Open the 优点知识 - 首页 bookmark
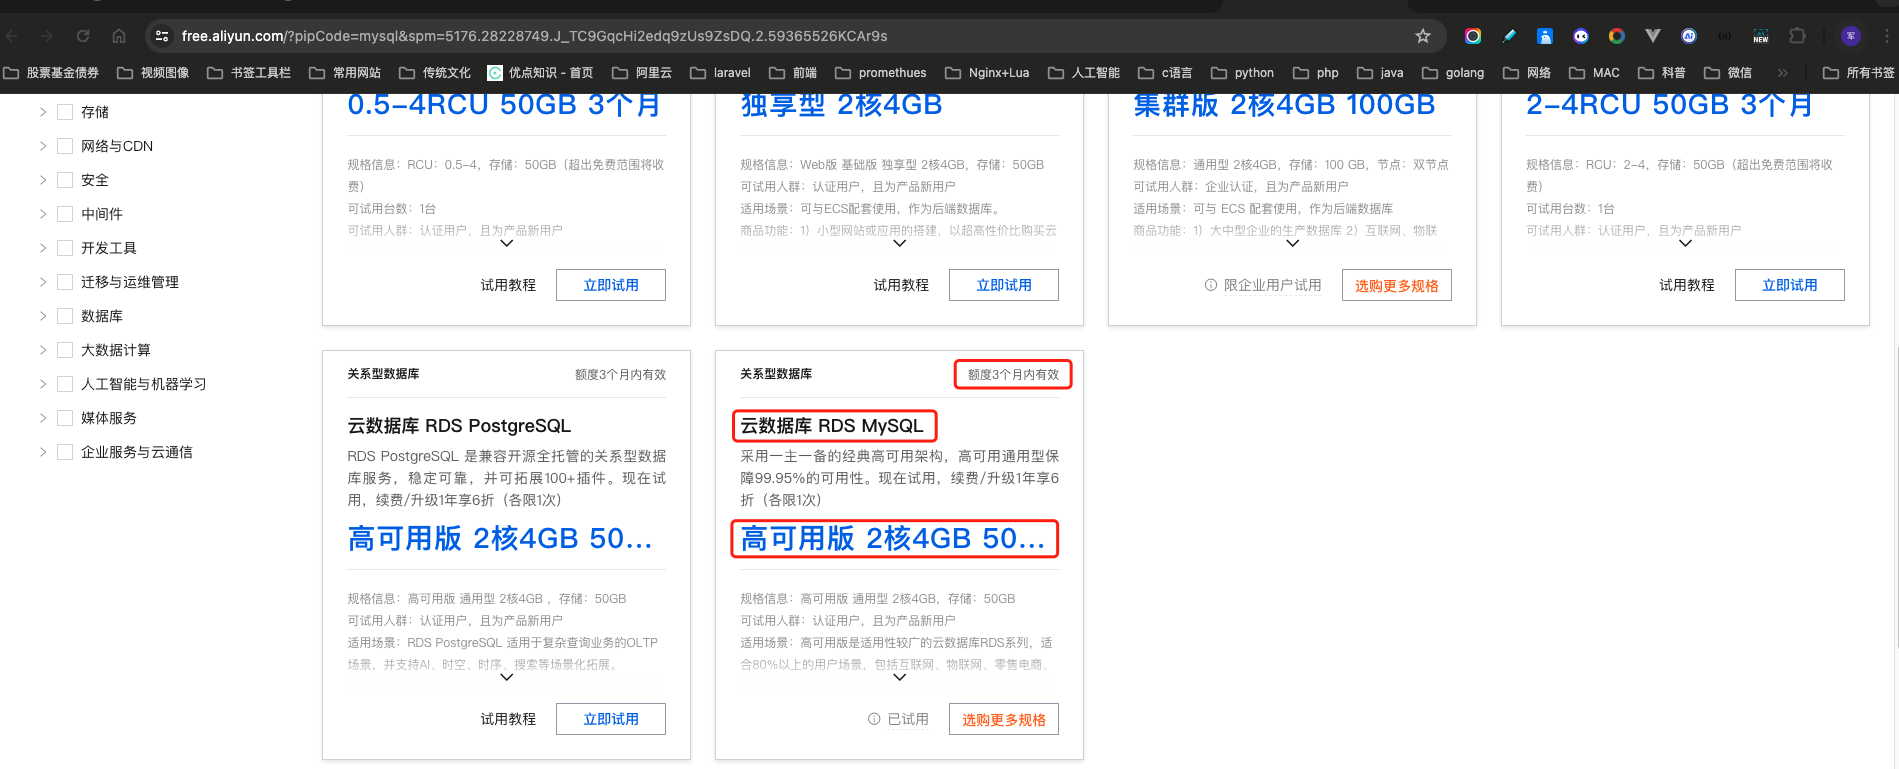The width and height of the screenshot is (1899, 769). [x=540, y=73]
